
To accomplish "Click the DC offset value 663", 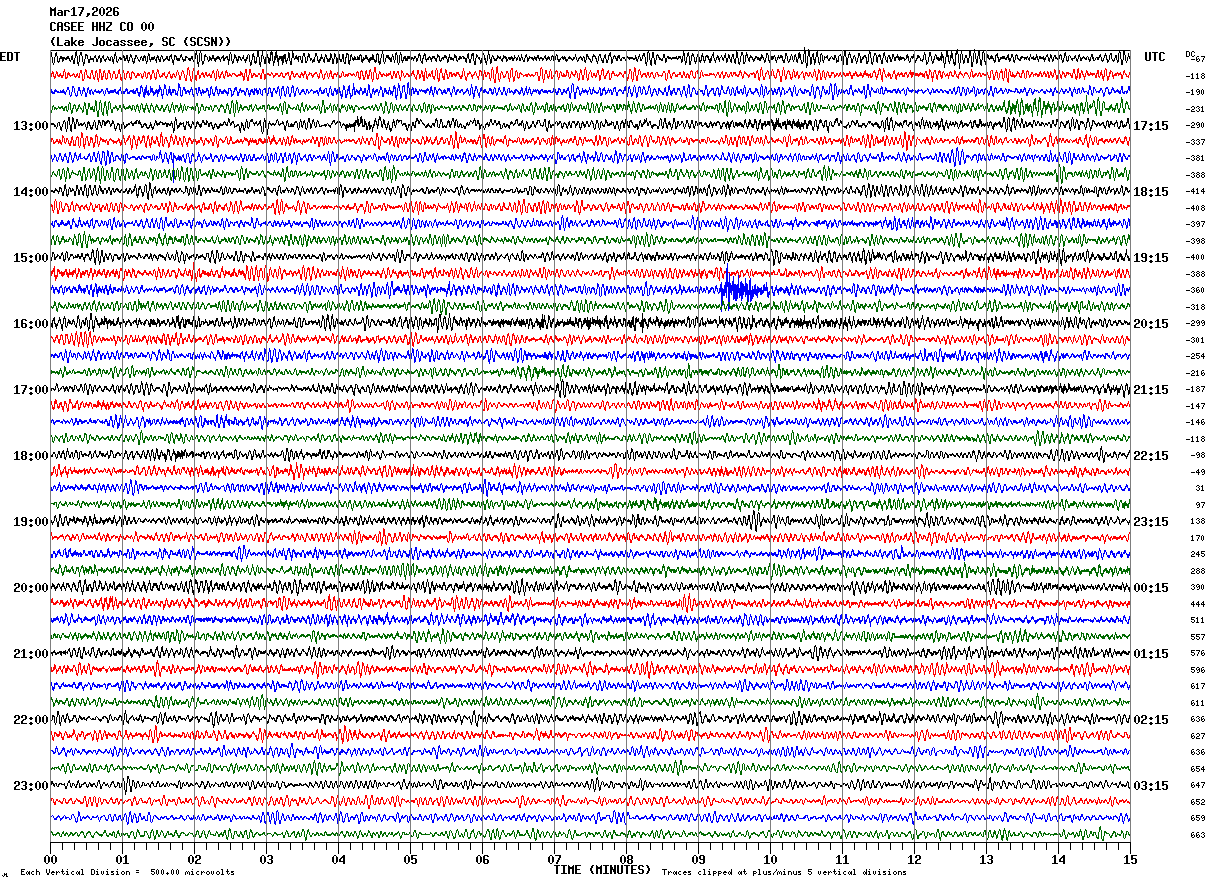I will 1197,835.
